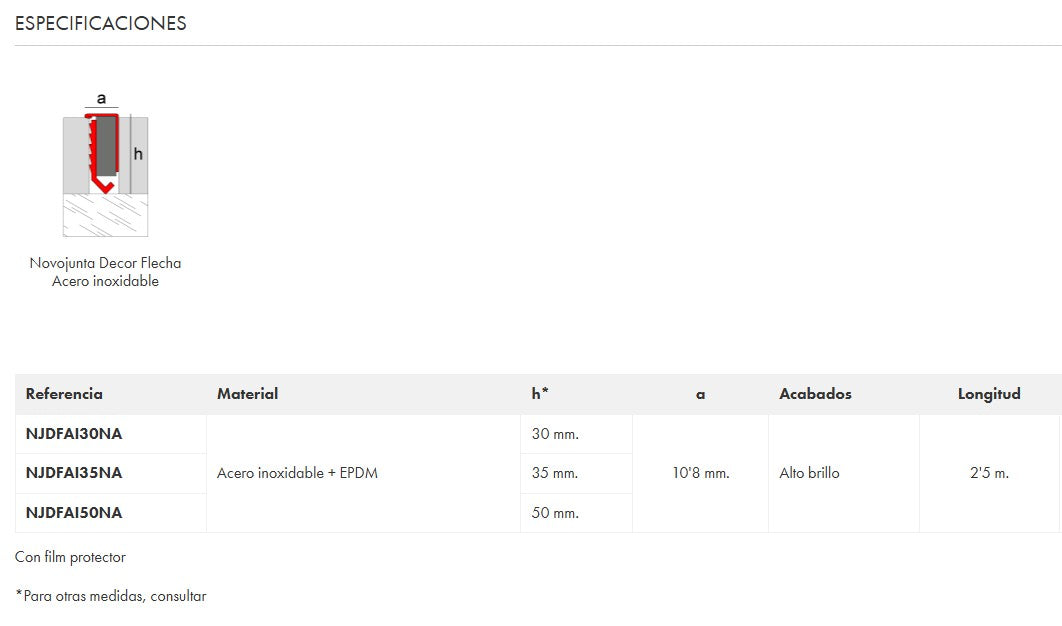Click the Para otras medidas, consultar footnote
This screenshot has width=1062, height=626.
coord(113,596)
